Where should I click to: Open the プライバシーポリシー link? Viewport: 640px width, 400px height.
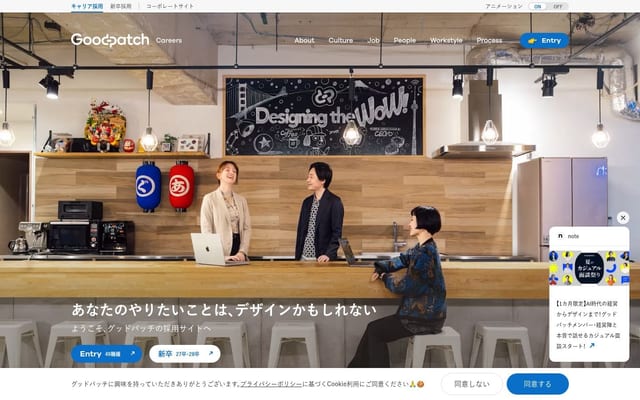point(271,384)
